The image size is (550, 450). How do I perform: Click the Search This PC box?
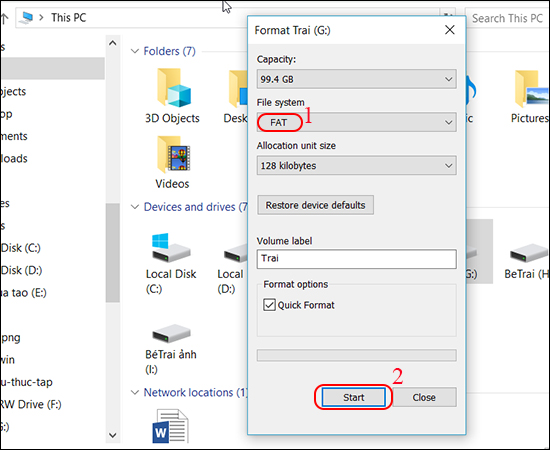tap(507, 18)
